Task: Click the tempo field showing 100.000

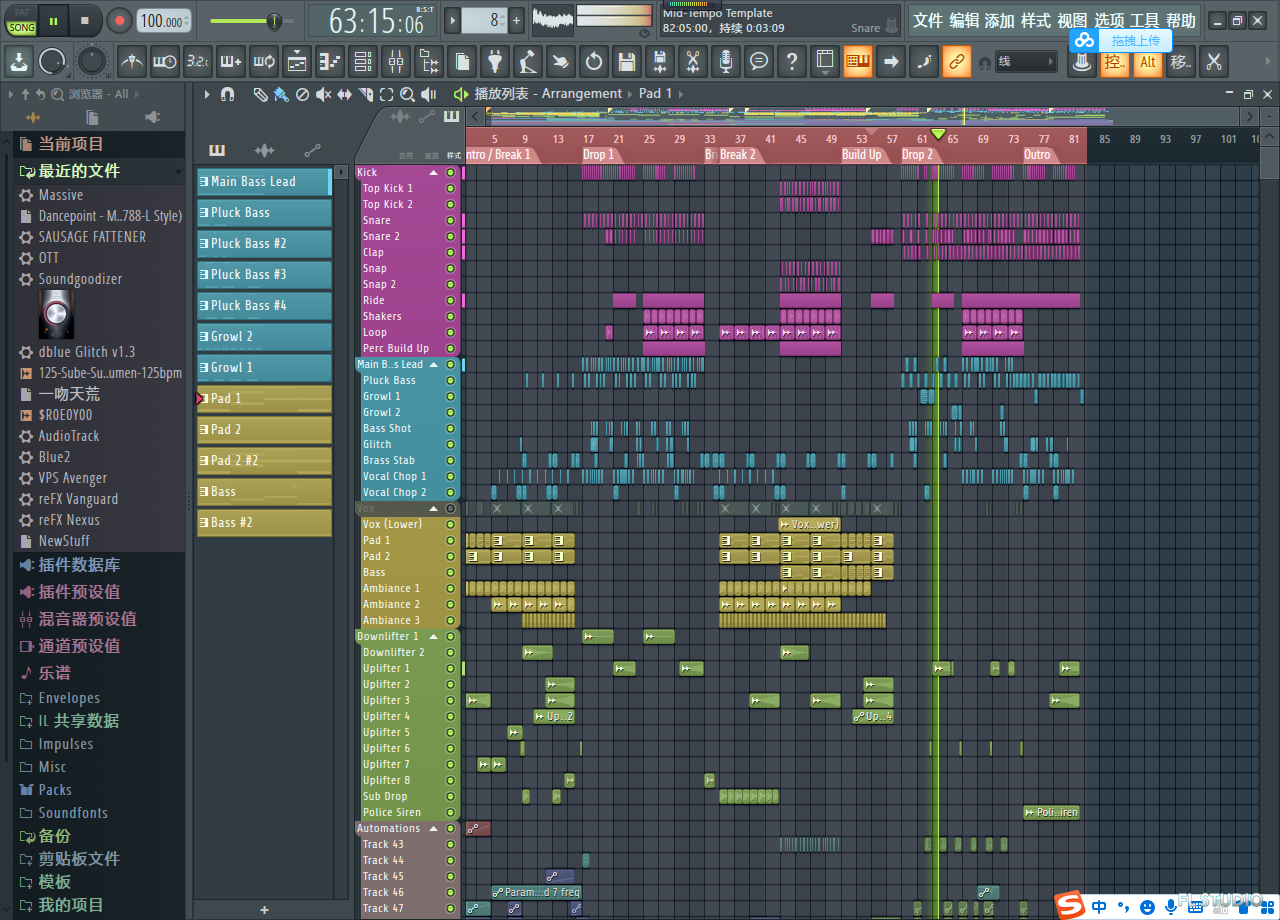Action: [162, 21]
